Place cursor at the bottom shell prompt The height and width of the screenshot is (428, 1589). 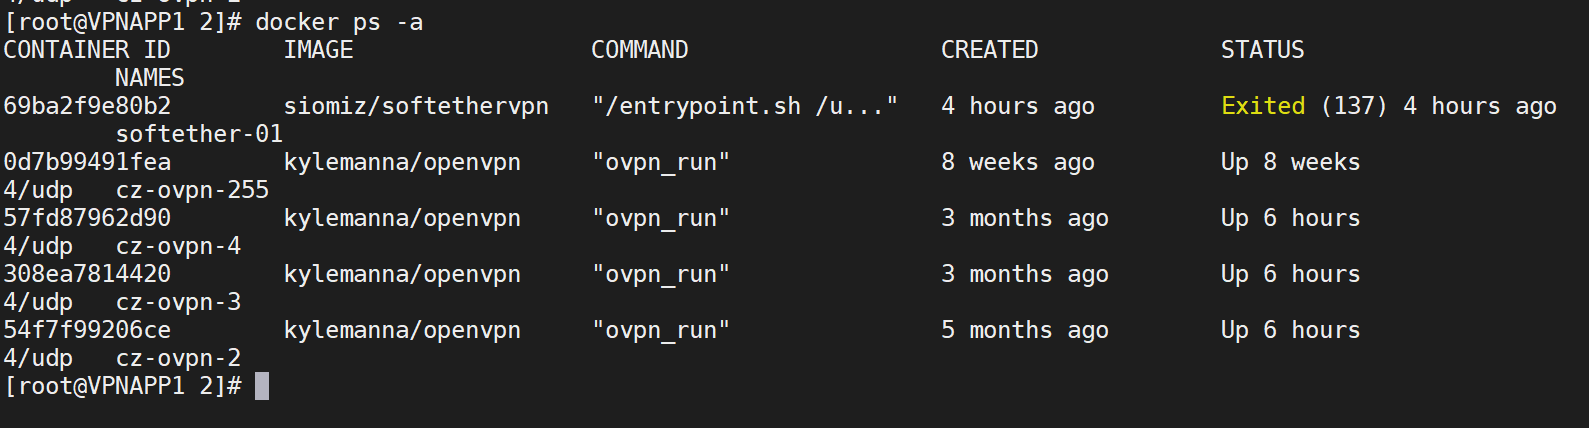coord(262,386)
